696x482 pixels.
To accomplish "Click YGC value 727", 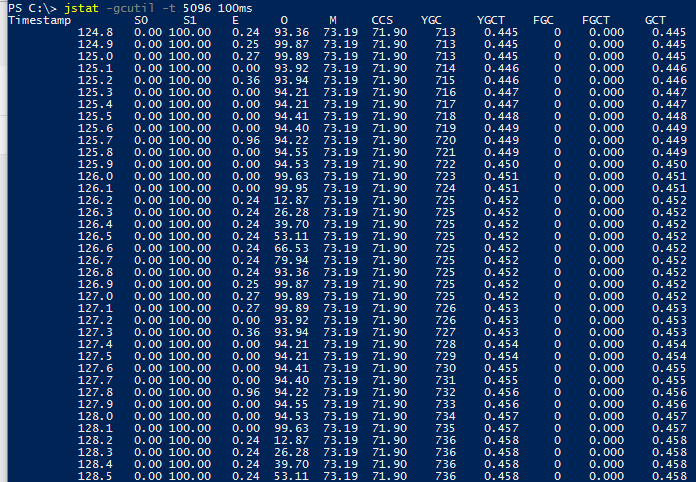I will coord(445,332).
